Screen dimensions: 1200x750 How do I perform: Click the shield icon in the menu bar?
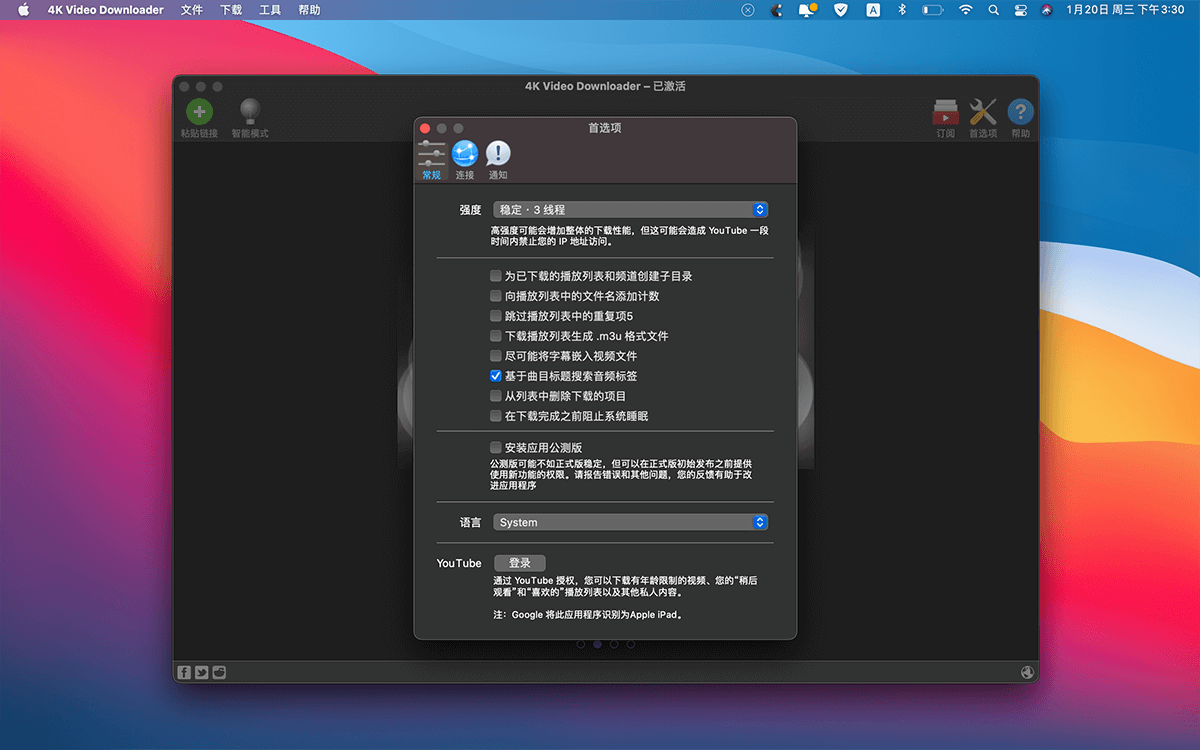point(841,10)
